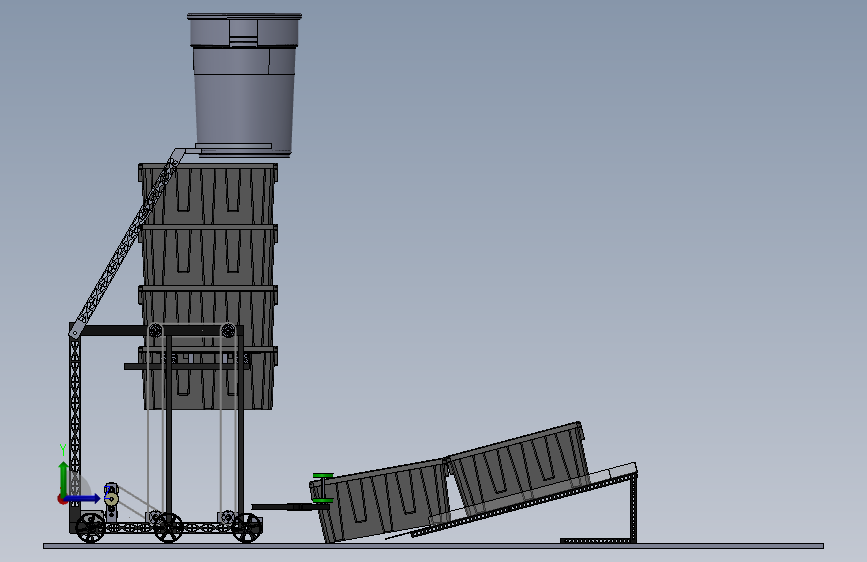This screenshot has height=562, width=867.
Task: Select the horizontal lifting platform under the stack
Action: (187, 366)
